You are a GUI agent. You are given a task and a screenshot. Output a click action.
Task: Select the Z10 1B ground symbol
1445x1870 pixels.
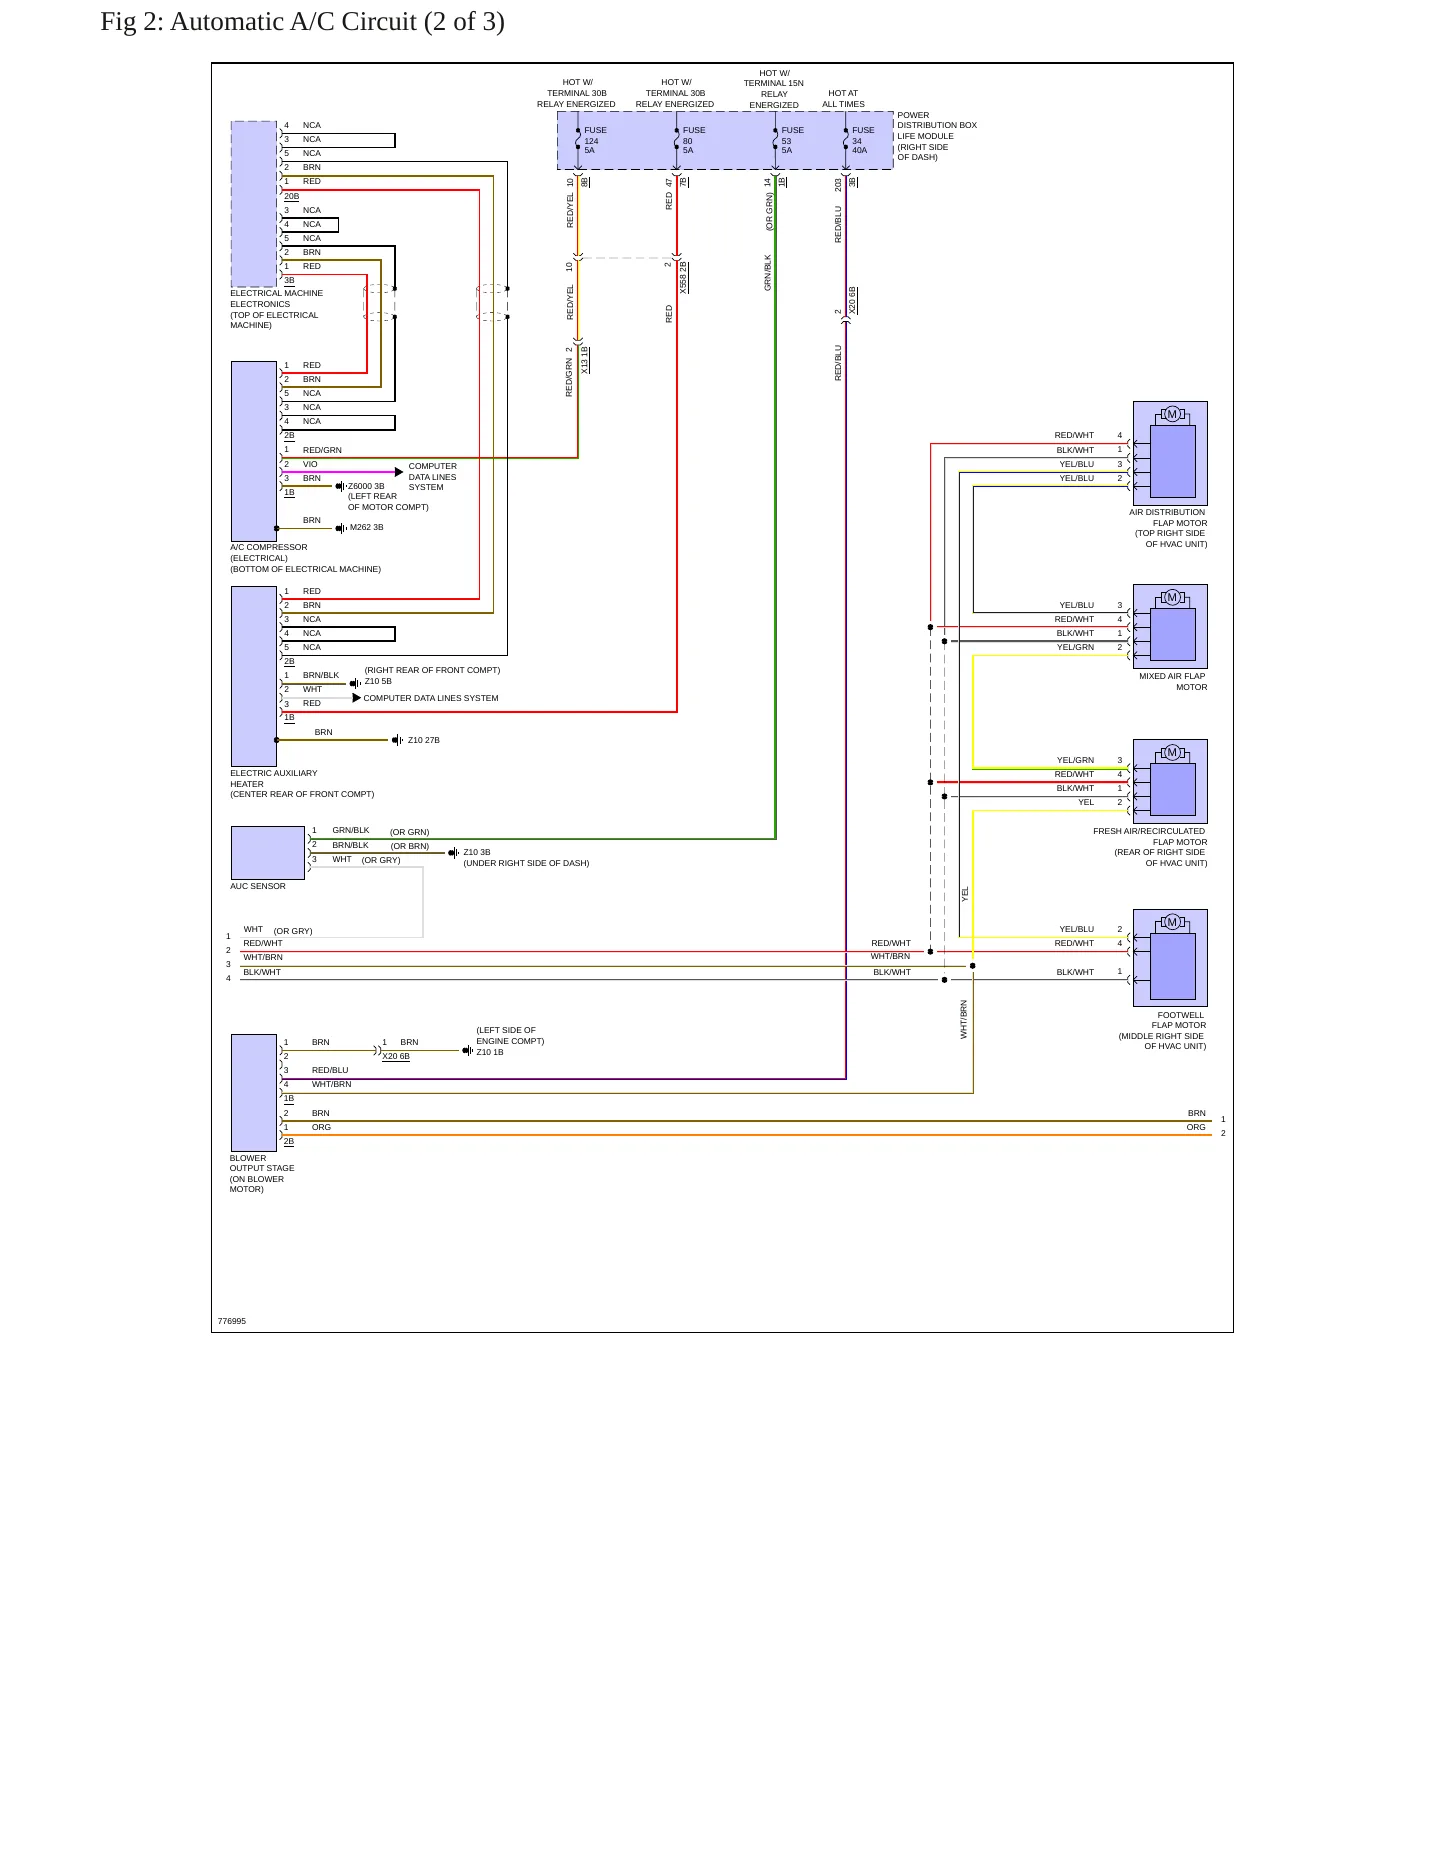[467, 1051]
